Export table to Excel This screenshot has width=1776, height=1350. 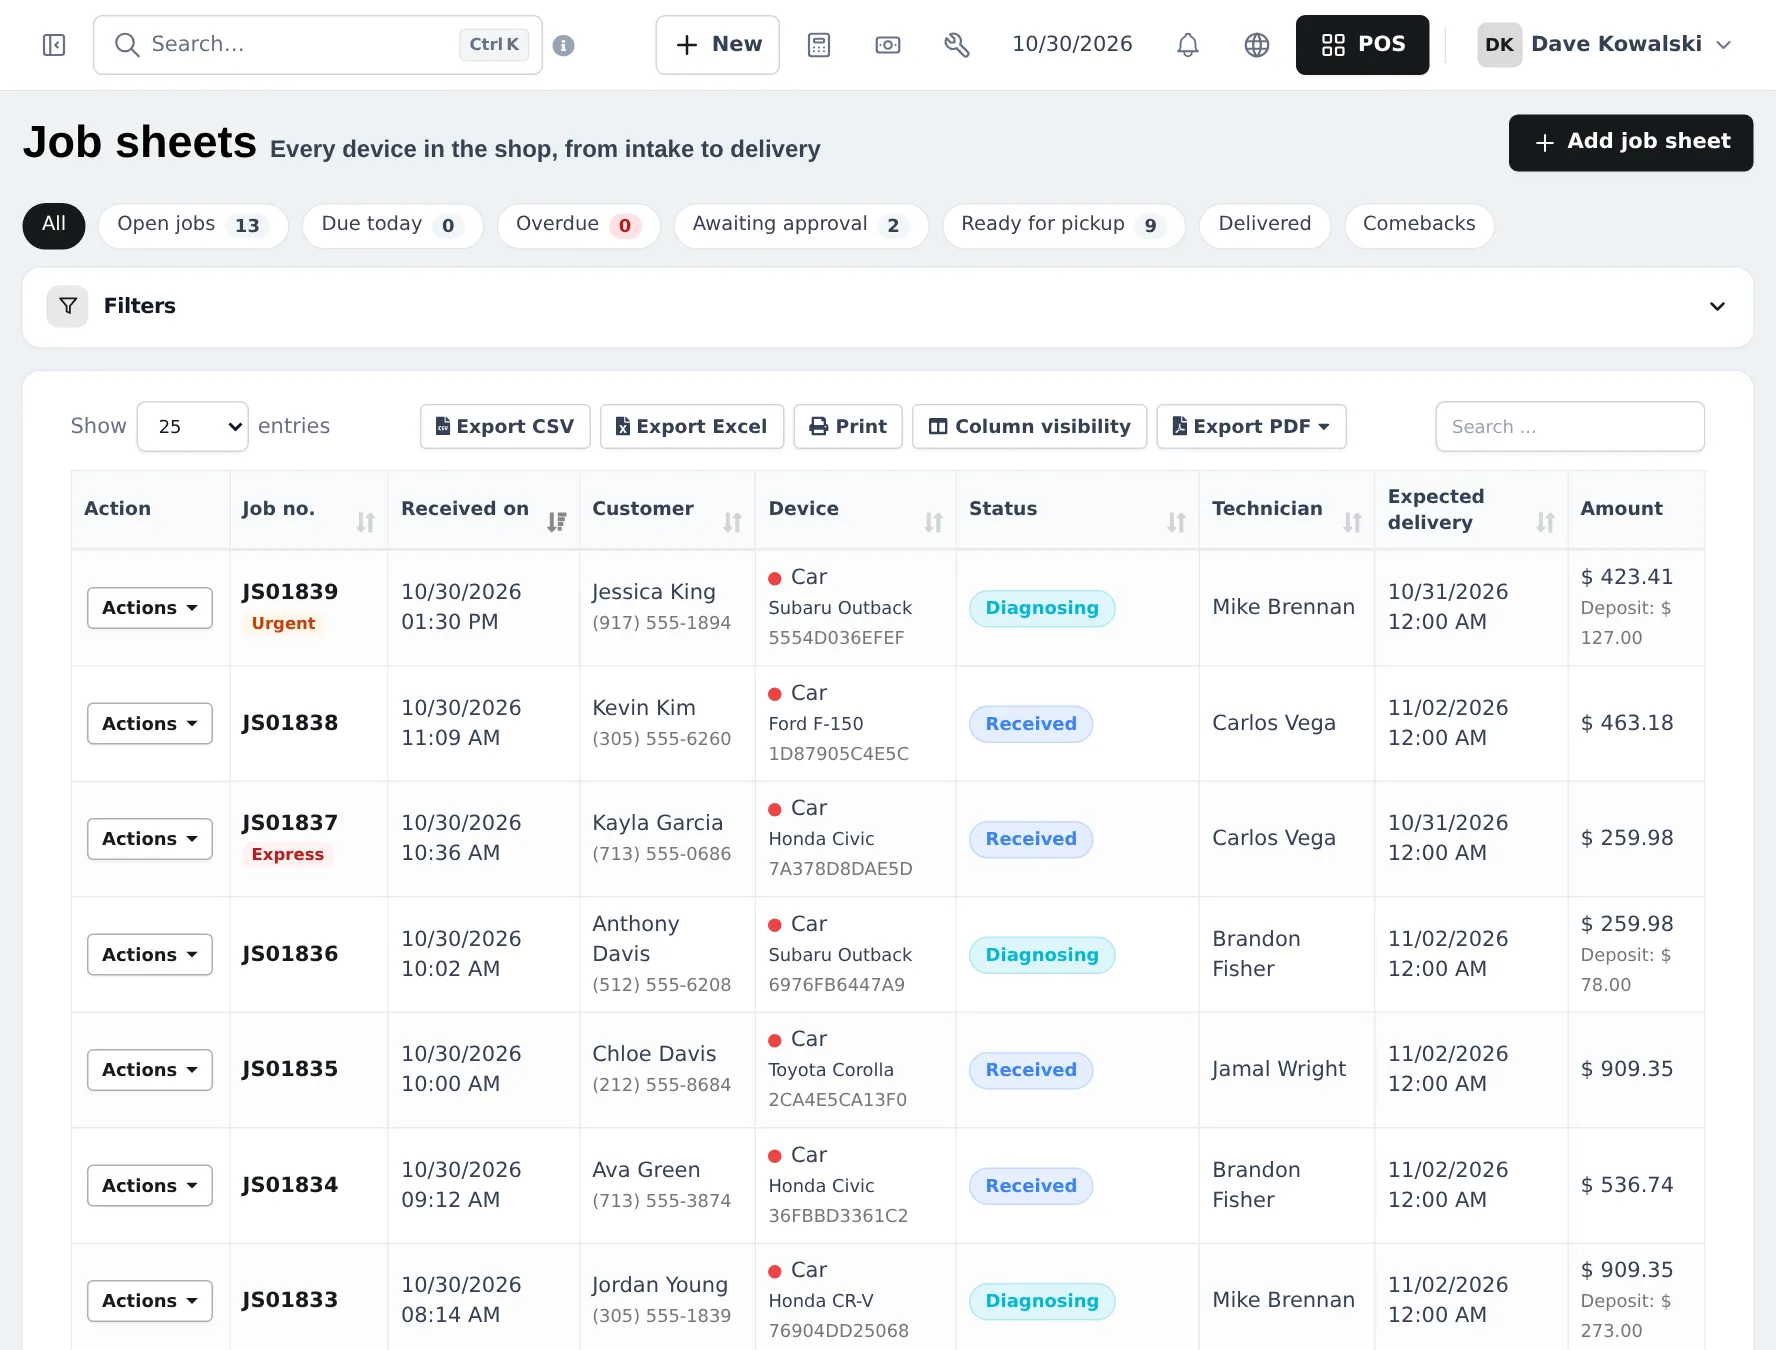click(692, 427)
